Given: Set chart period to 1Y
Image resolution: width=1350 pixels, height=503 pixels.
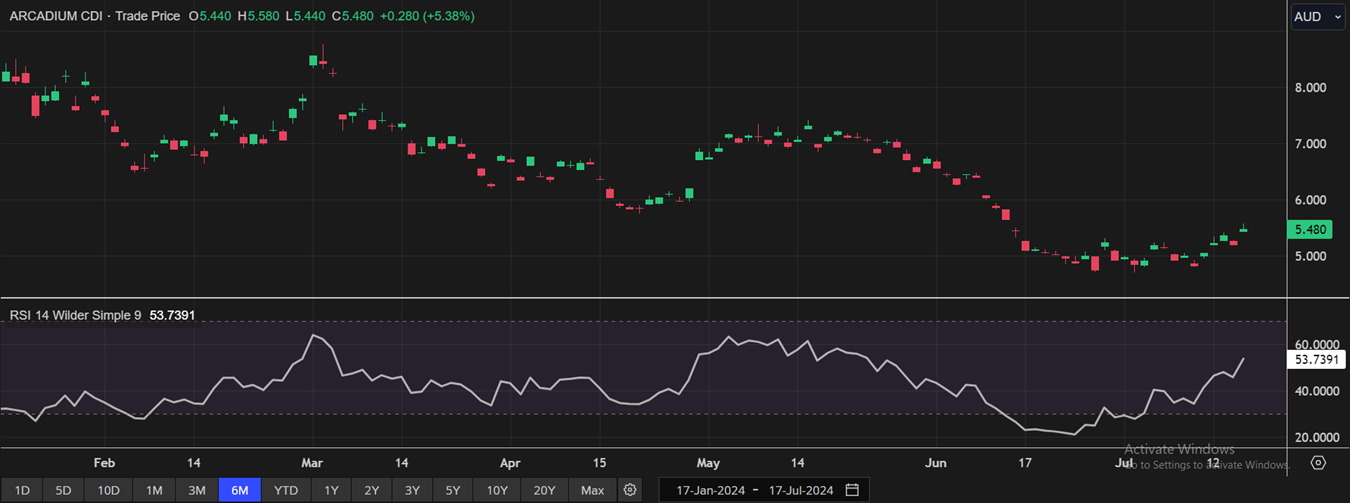Looking at the screenshot, I should 331,490.
